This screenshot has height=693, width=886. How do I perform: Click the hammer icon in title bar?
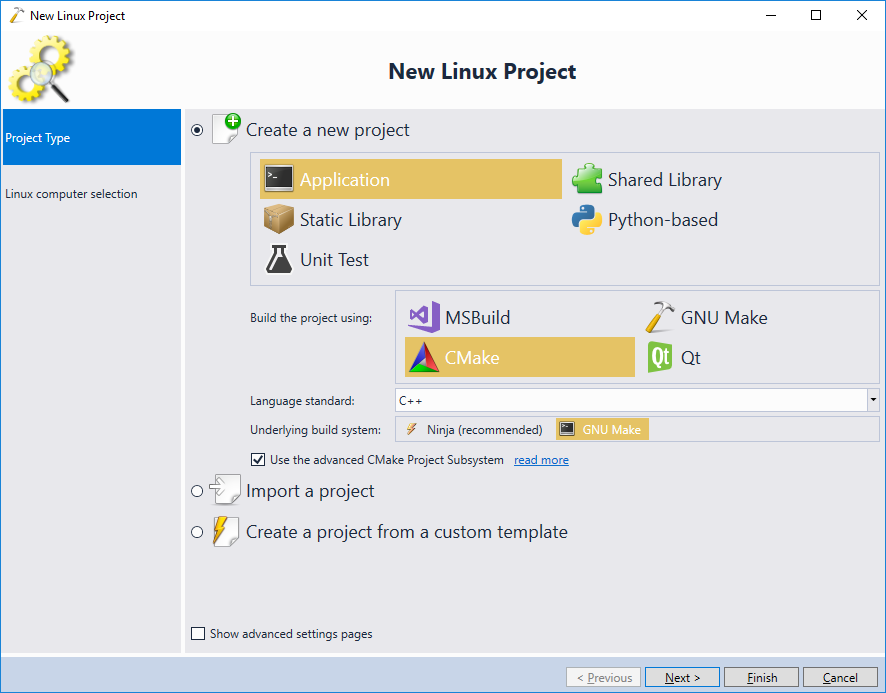point(17,15)
